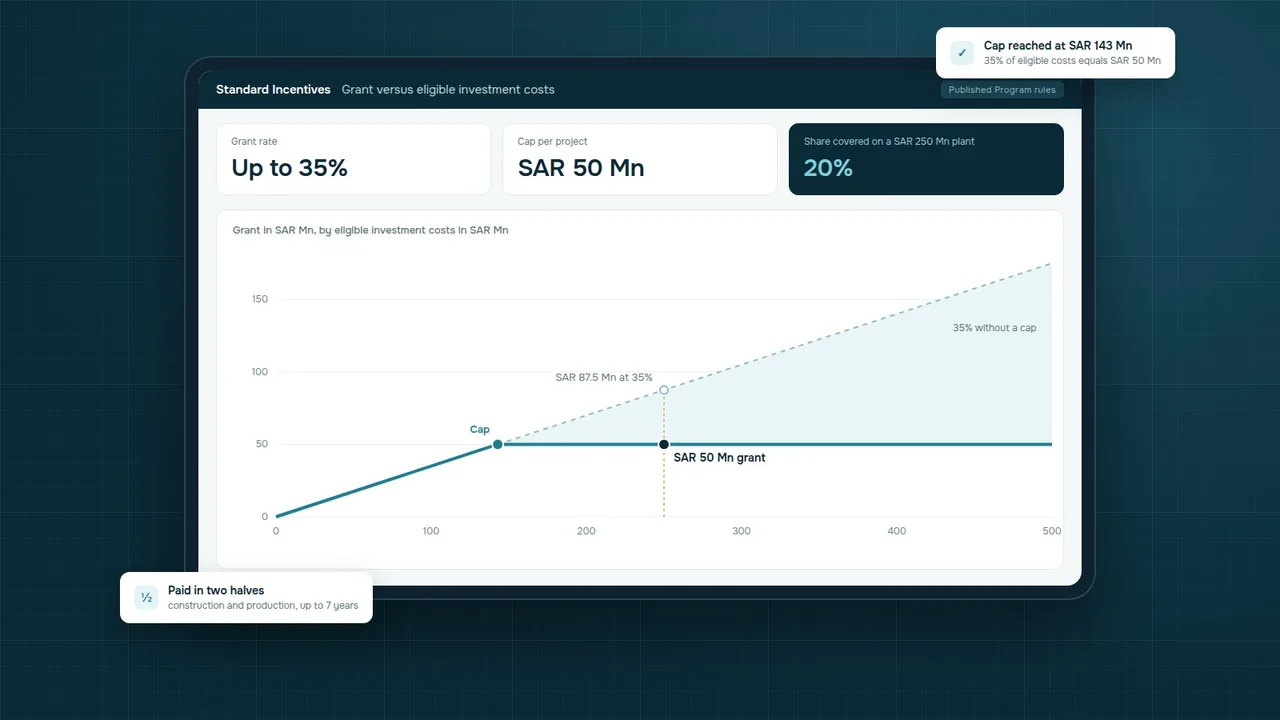The image size is (1280, 720).
Task: Click the "Paid in two halves" callout title
Action: point(216,591)
